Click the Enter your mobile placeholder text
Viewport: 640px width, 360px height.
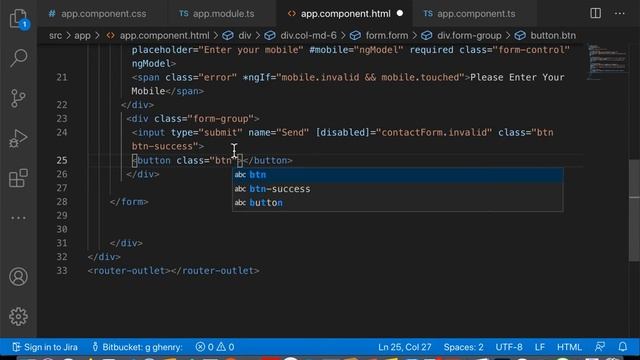(251, 50)
